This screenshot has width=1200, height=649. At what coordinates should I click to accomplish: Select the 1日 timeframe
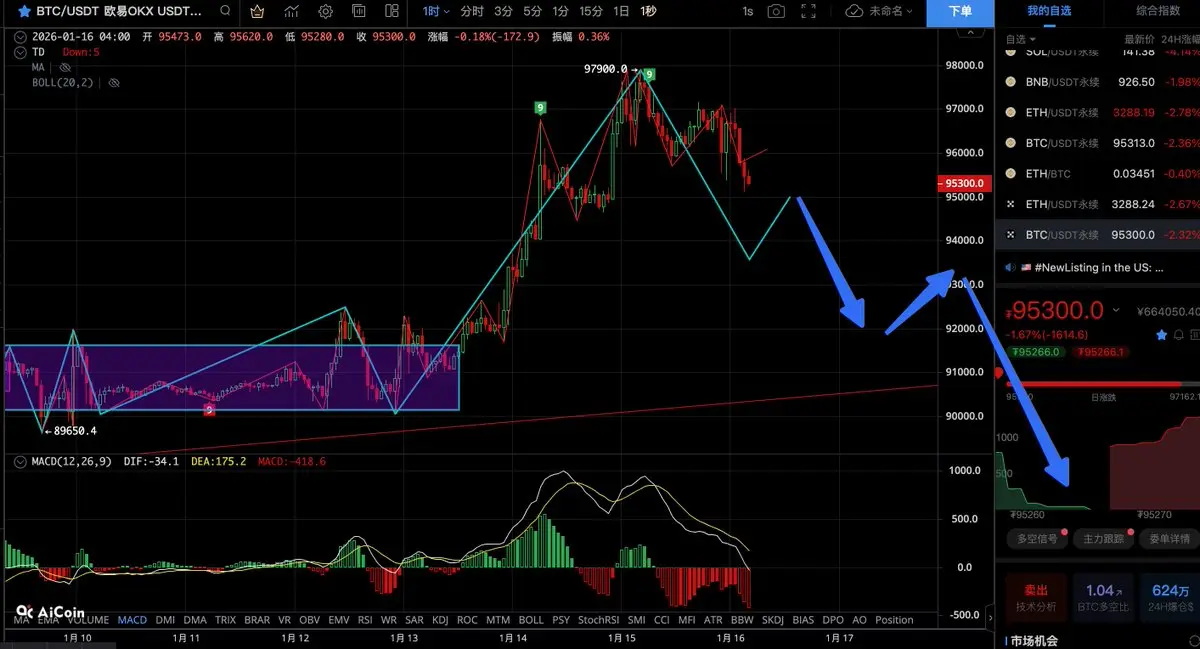[621, 12]
